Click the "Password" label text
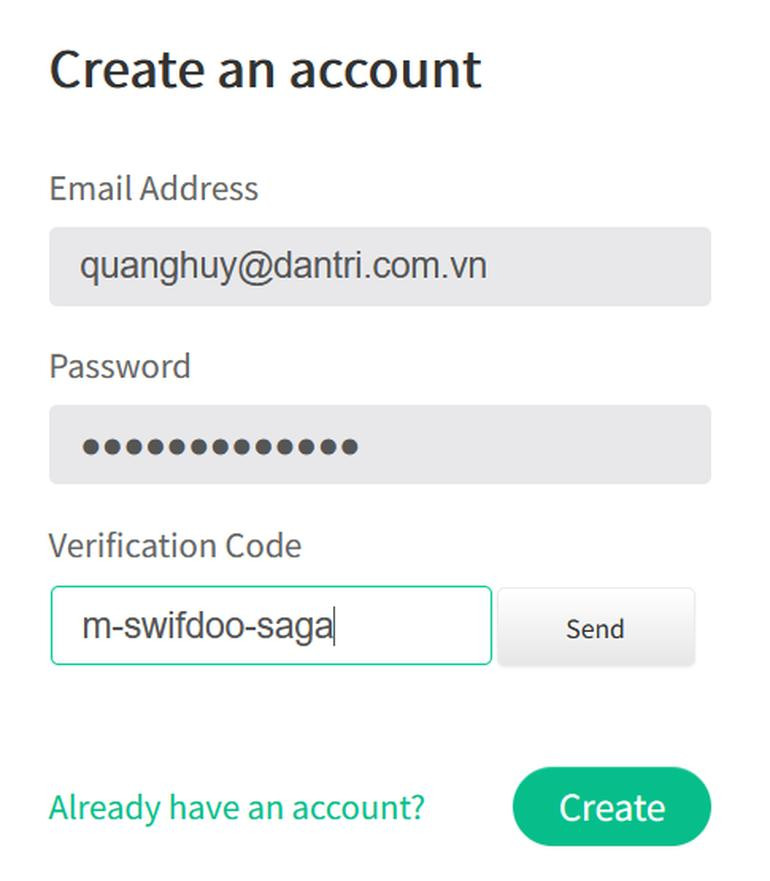Viewport: 770px width, 881px height. (120, 366)
